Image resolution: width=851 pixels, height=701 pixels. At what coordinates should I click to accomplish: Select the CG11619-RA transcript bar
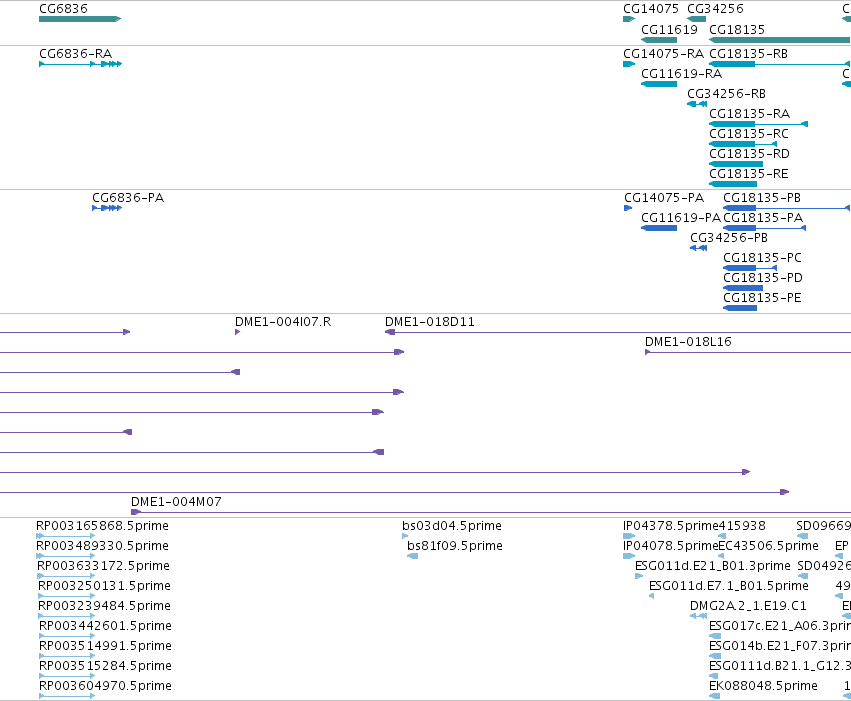pos(659,84)
